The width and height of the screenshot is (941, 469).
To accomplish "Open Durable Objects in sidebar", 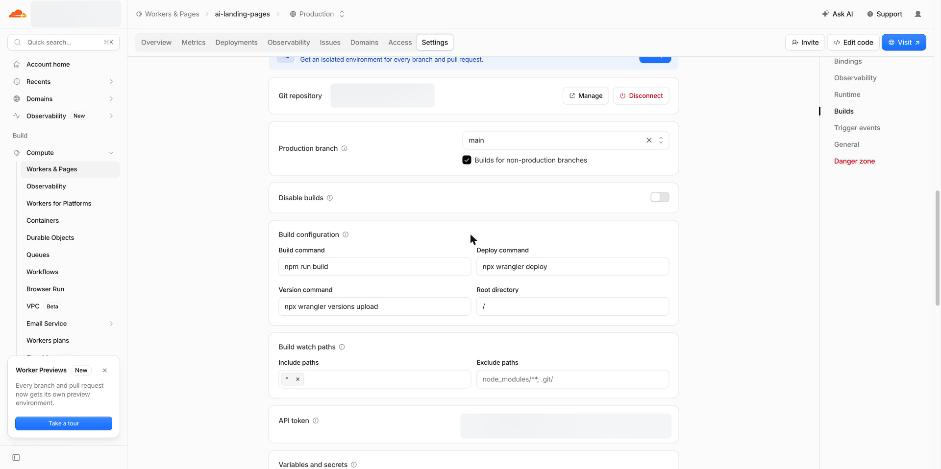I will tap(50, 238).
